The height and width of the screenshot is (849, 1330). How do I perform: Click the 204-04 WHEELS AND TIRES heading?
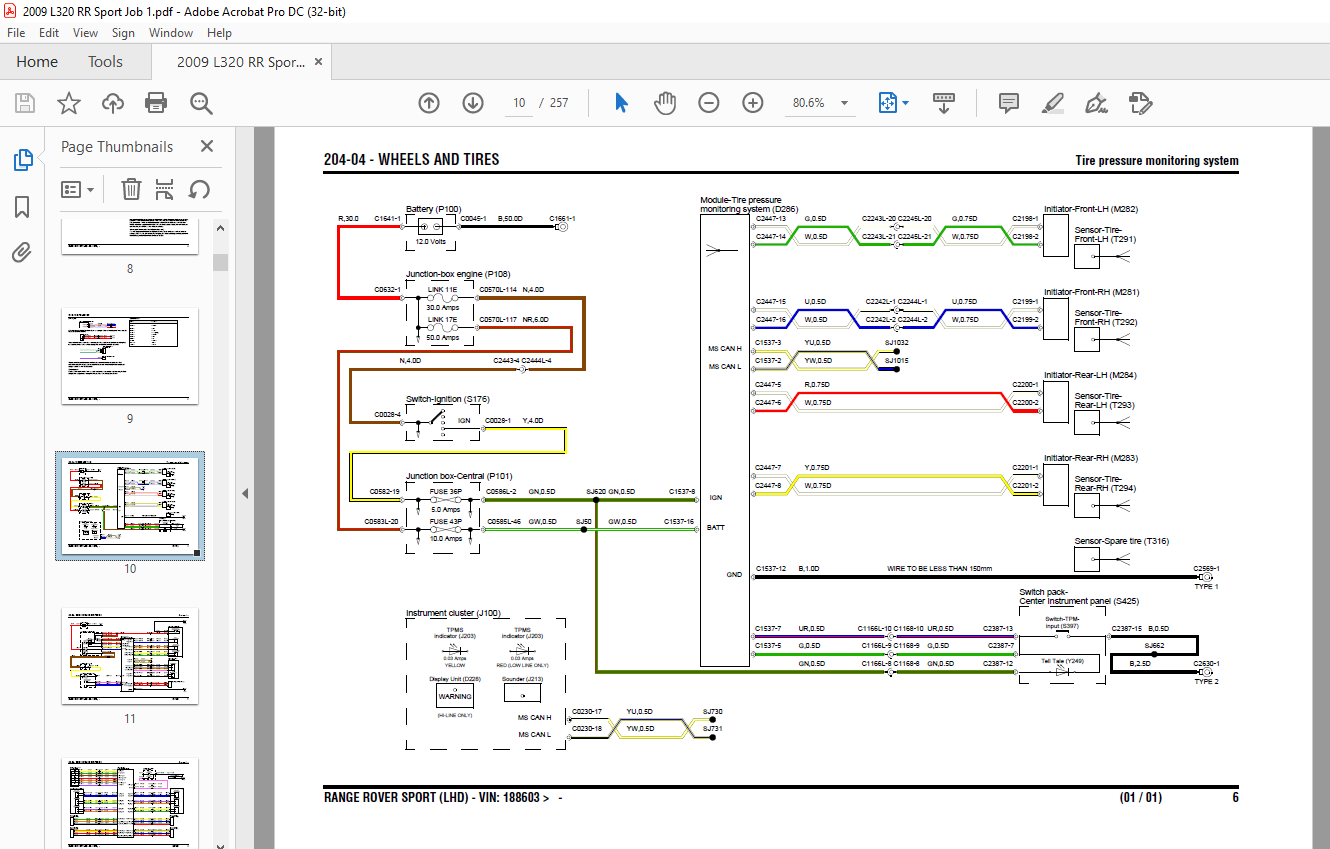(x=411, y=159)
